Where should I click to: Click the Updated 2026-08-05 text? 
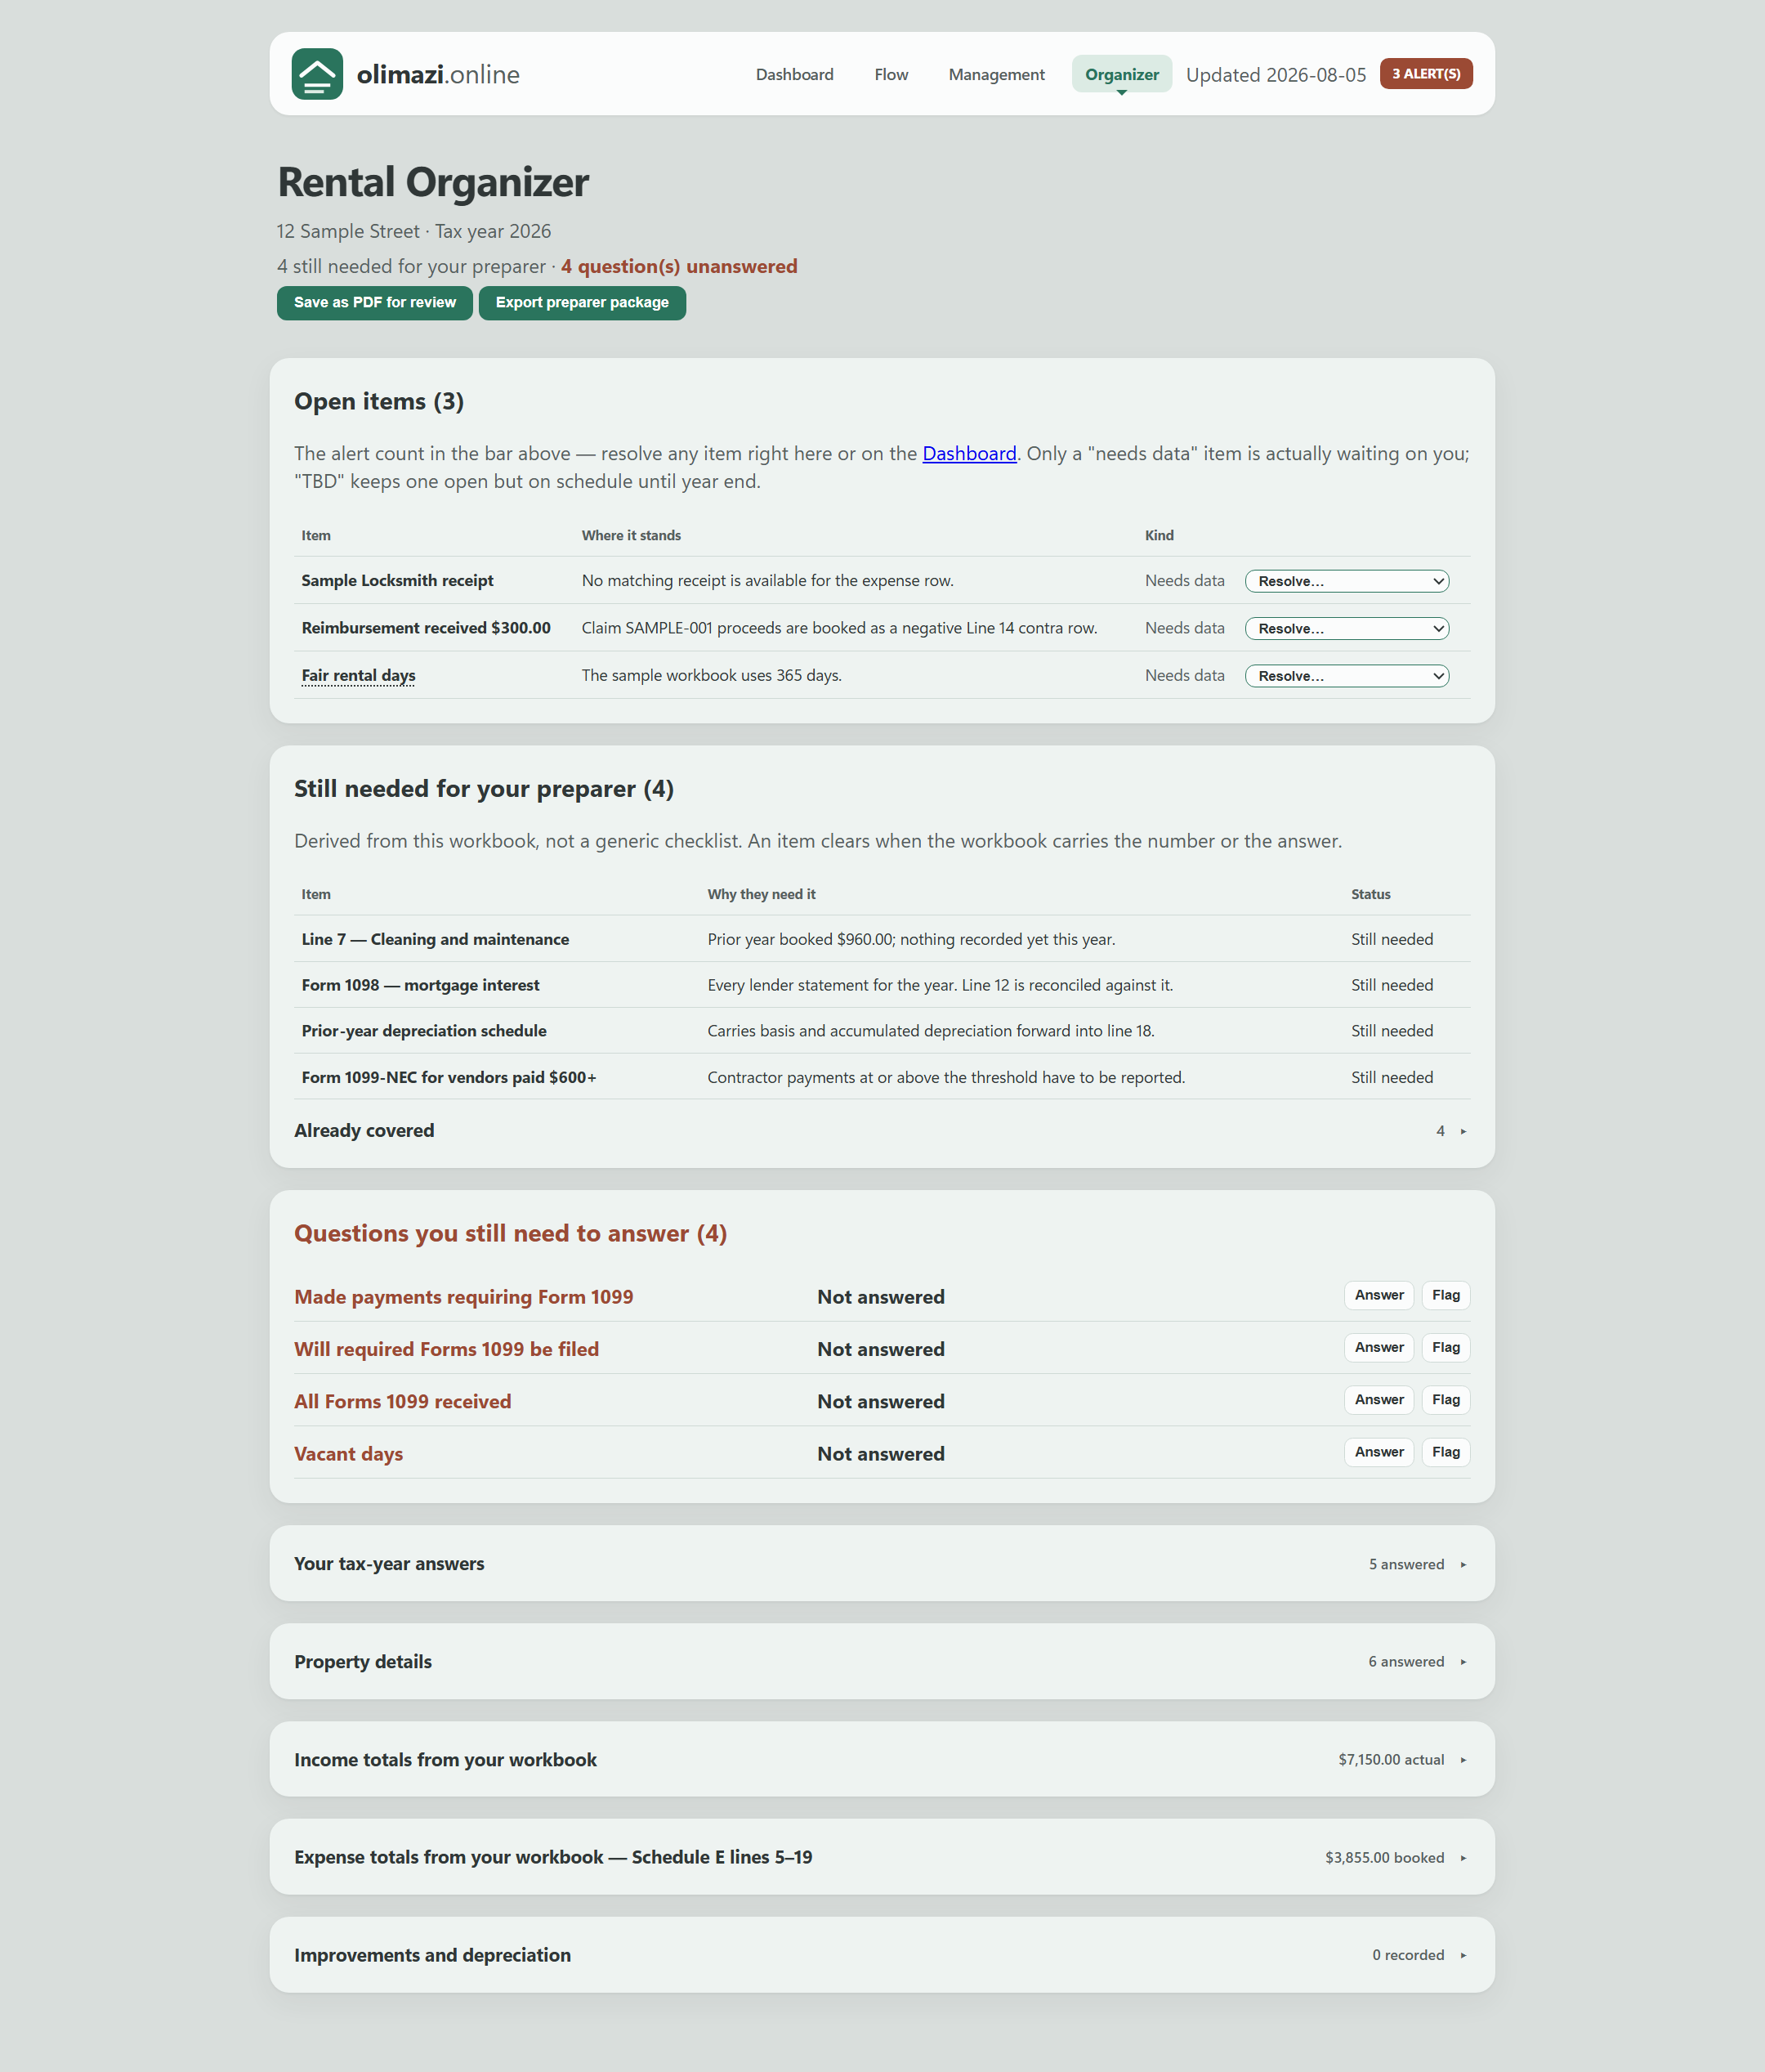(x=1276, y=75)
